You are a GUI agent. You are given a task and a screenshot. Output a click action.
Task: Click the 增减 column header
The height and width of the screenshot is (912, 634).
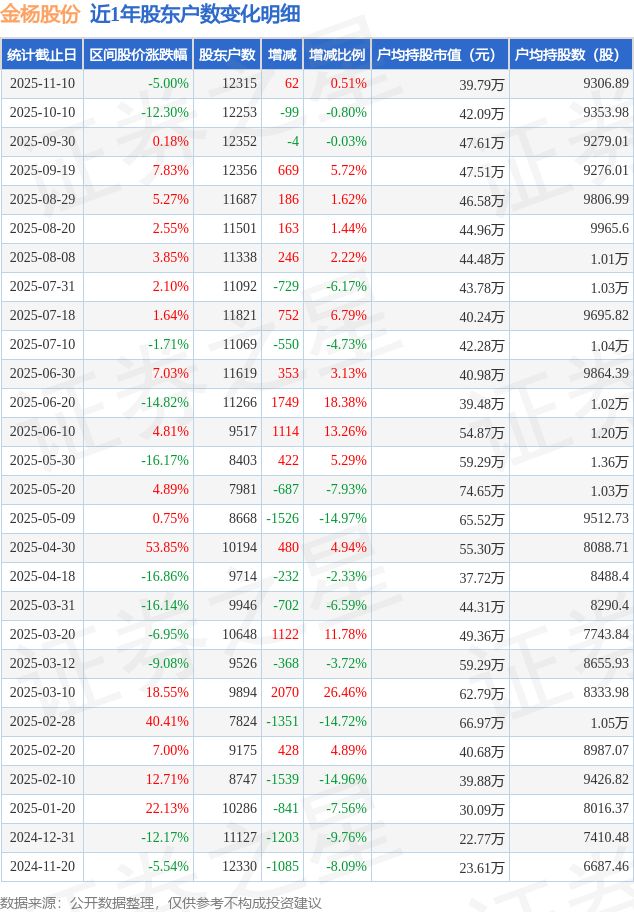[x=283, y=55]
